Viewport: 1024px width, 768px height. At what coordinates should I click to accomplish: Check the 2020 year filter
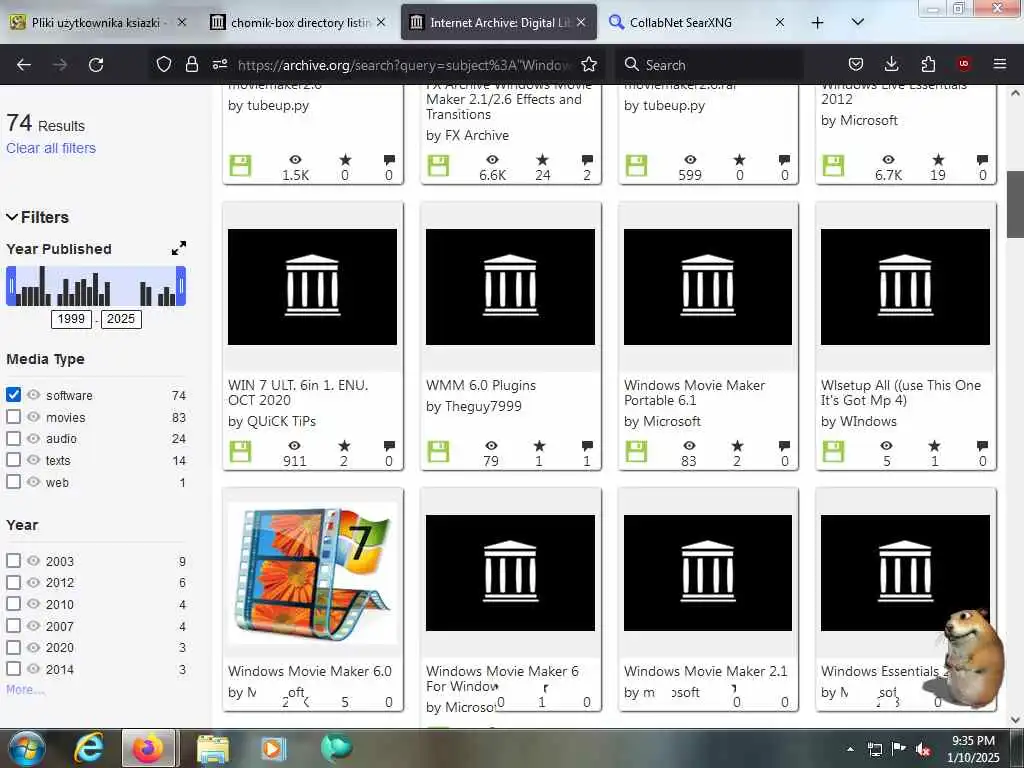[x=13, y=647]
